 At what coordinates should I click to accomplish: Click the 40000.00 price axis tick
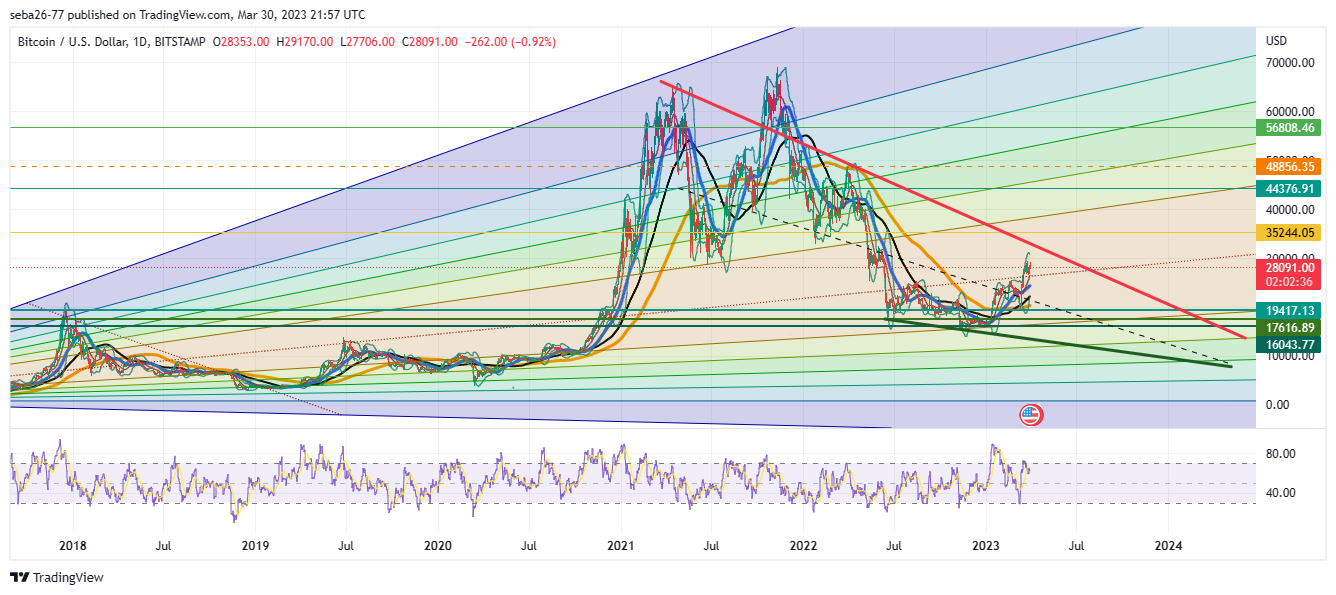(1289, 210)
